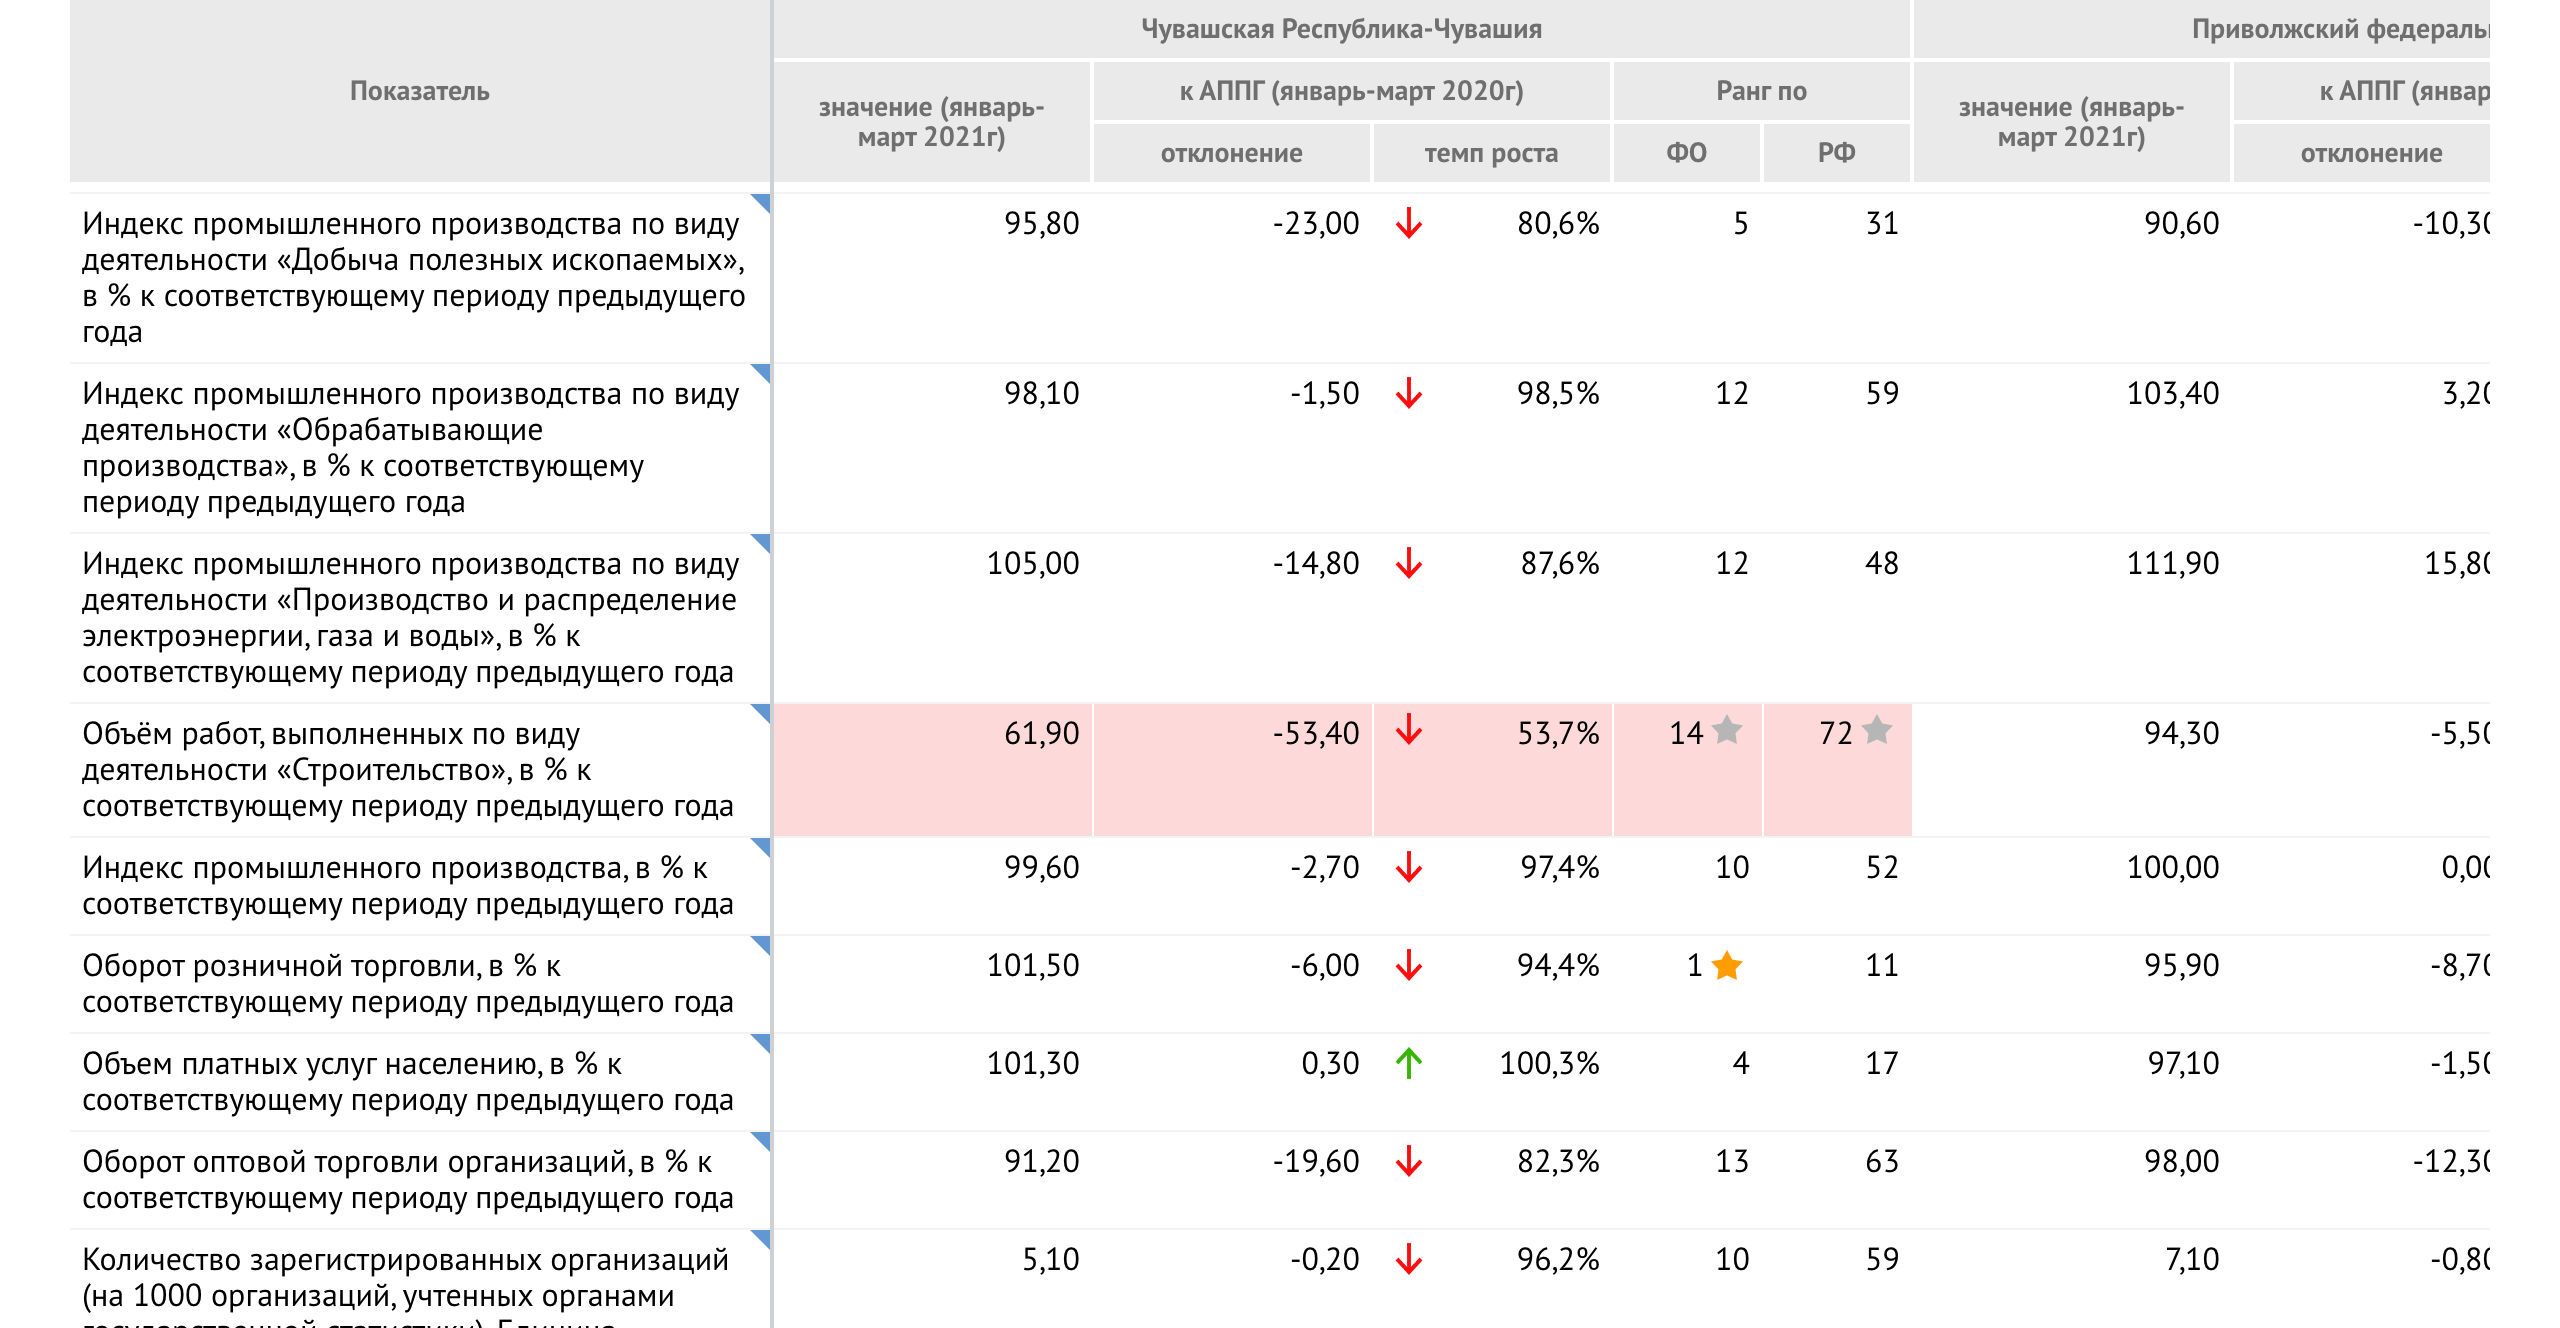
Task: Click green up arrow next to 0,30
Action: coord(1409,1063)
